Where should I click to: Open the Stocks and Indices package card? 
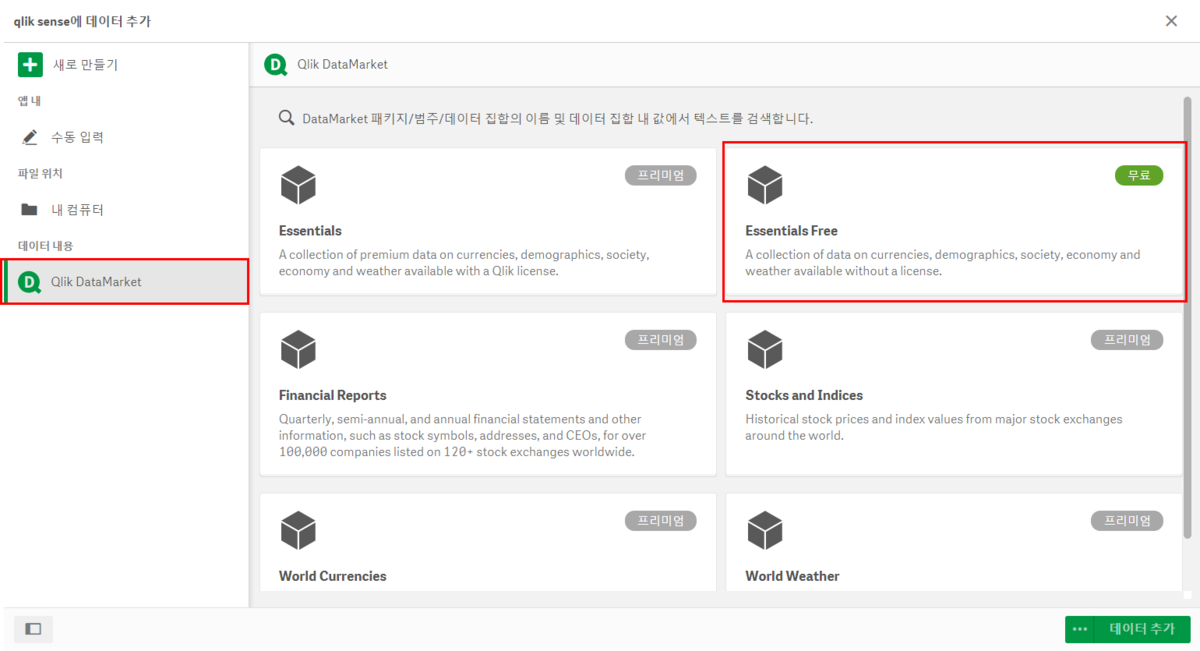[x=954, y=395]
